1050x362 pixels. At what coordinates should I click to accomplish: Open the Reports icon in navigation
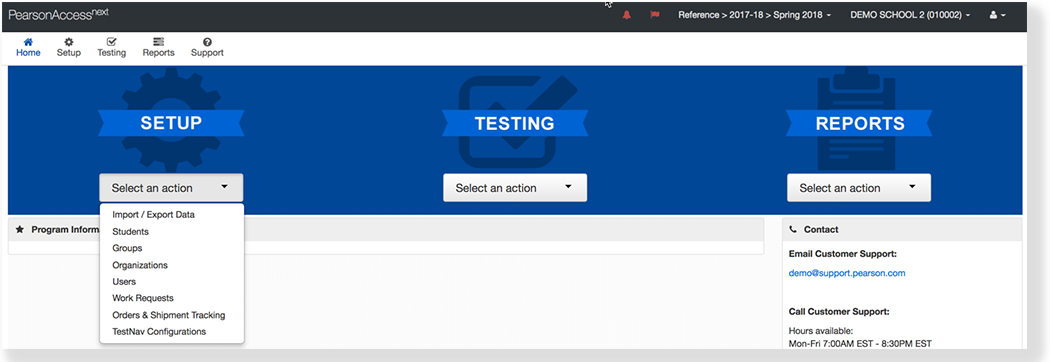tap(158, 41)
